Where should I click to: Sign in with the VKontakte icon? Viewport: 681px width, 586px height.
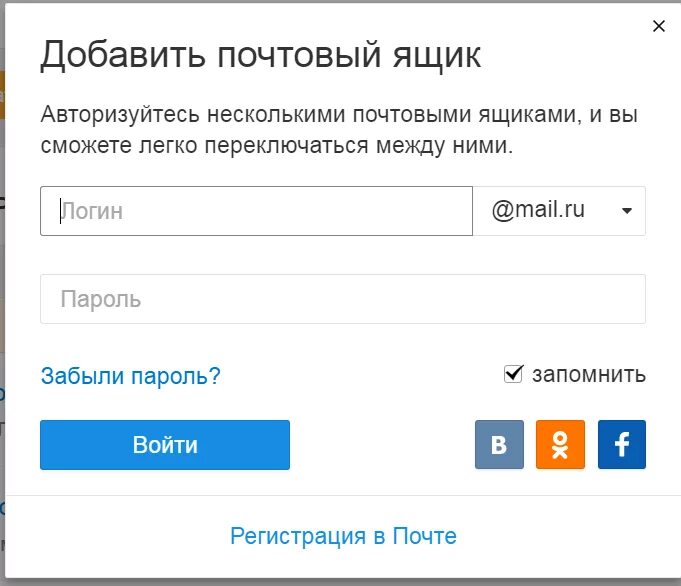coord(499,444)
